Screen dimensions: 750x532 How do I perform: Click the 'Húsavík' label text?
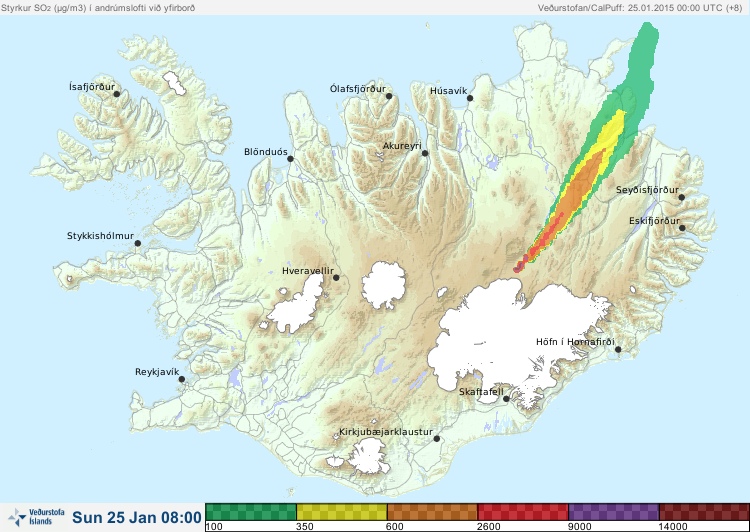pyautogui.click(x=449, y=91)
